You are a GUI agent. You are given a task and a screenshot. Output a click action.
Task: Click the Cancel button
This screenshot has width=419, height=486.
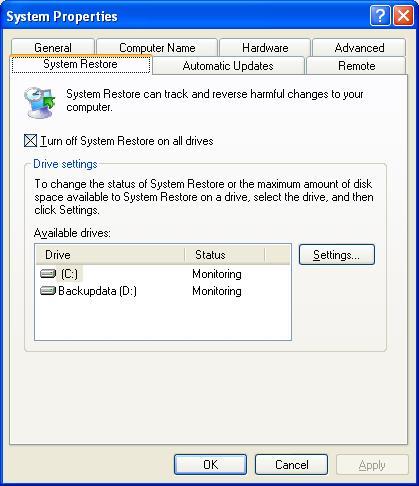(x=291, y=464)
